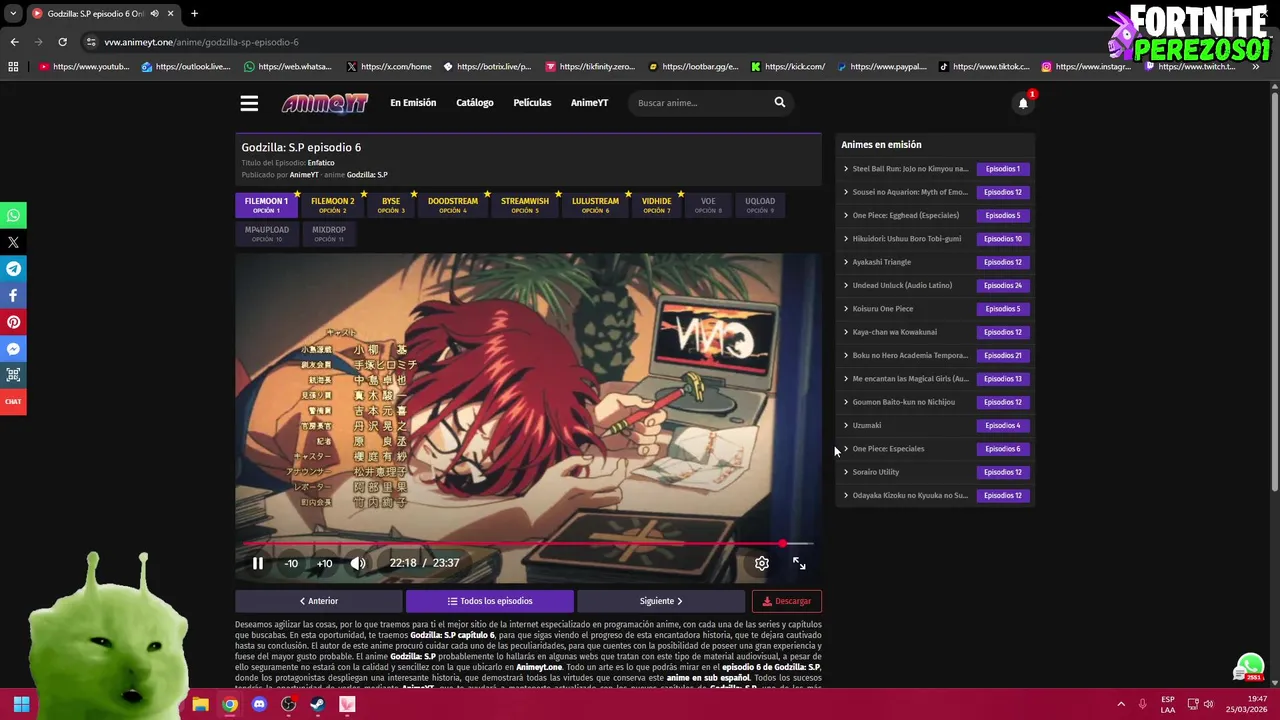Share on Facebook from the left sidebar
The width and height of the screenshot is (1280, 720).
[x=13, y=295]
